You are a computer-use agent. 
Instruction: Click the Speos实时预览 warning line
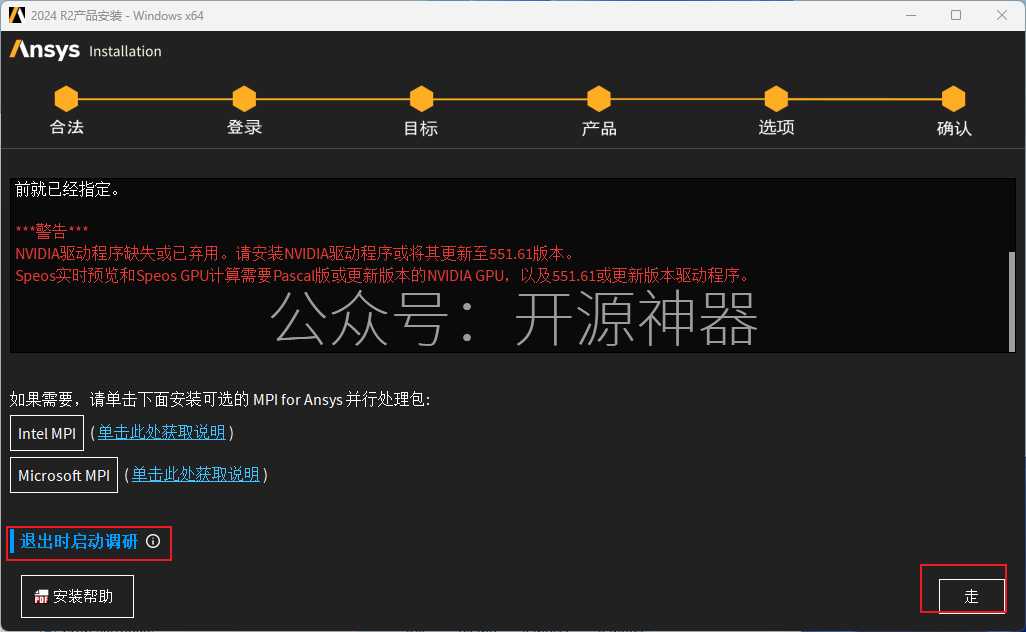[383, 275]
